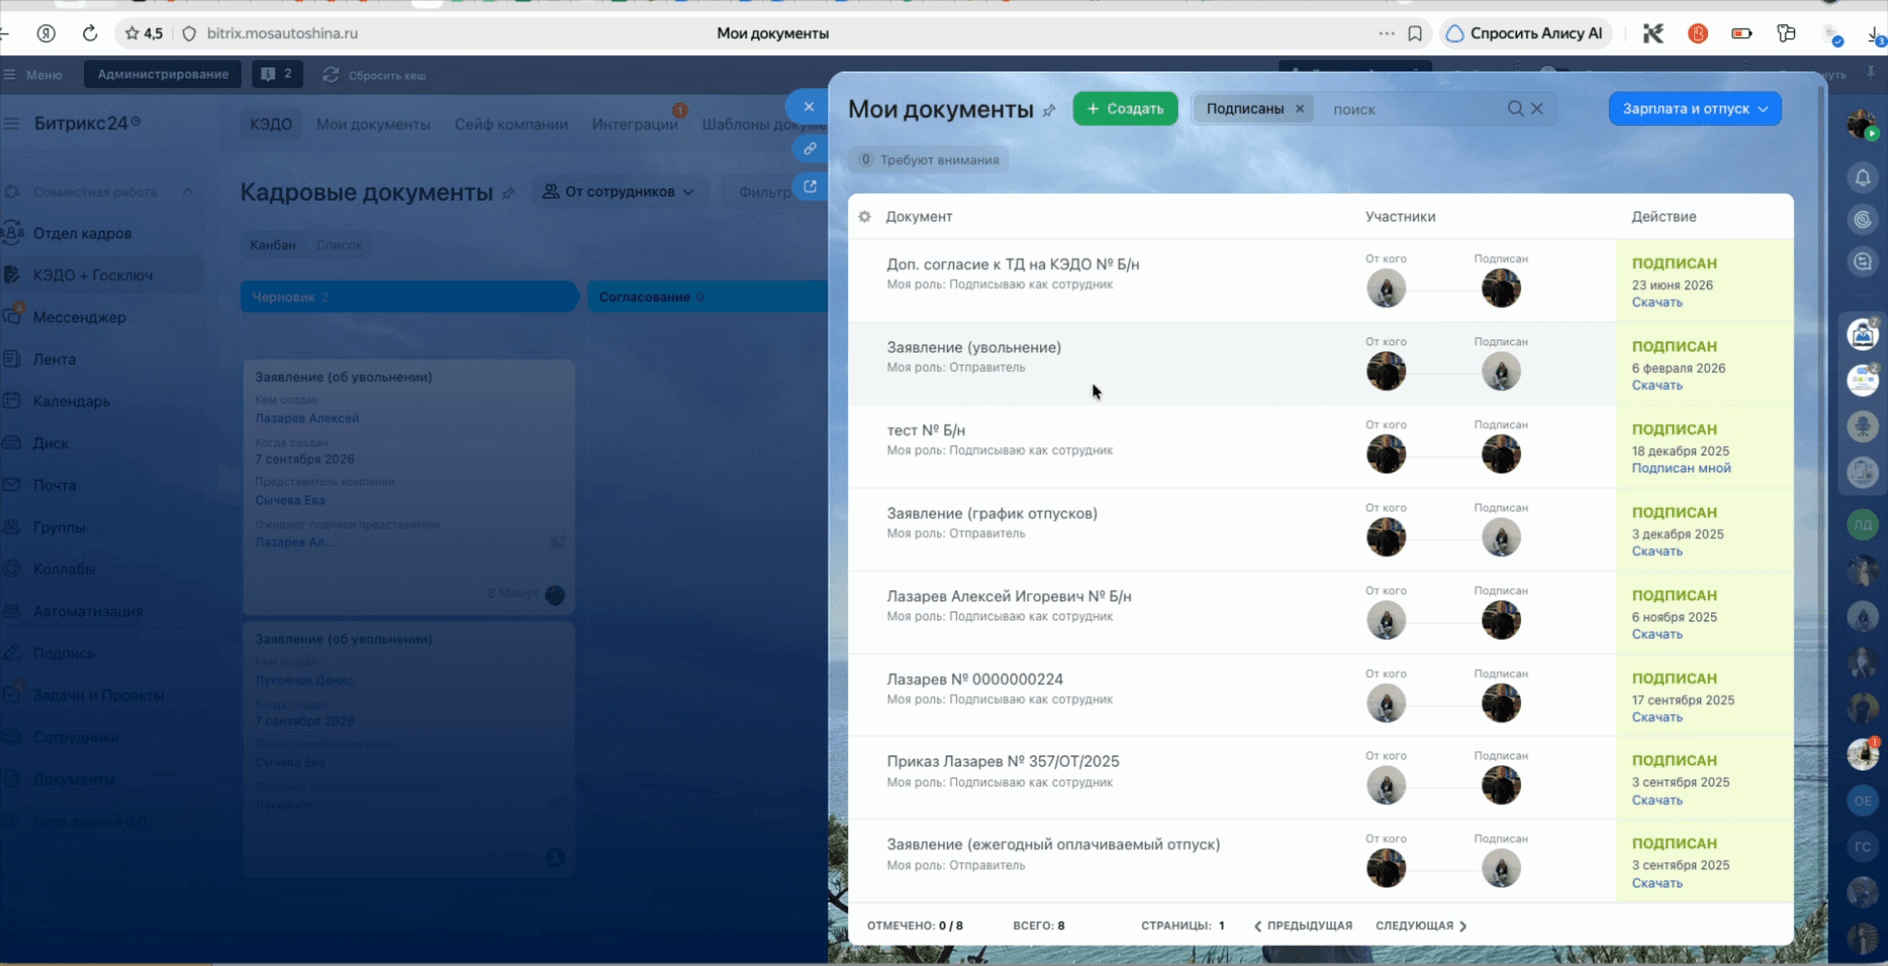The width and height of the screenshot is (1888, 966).
Task: Switch to the КЭДО tab
Action: point(271,124)
